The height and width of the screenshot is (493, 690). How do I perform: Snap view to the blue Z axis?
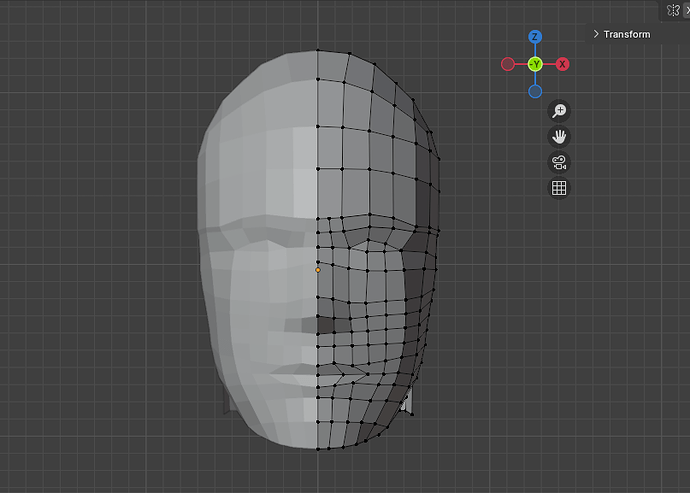[535, 37]
